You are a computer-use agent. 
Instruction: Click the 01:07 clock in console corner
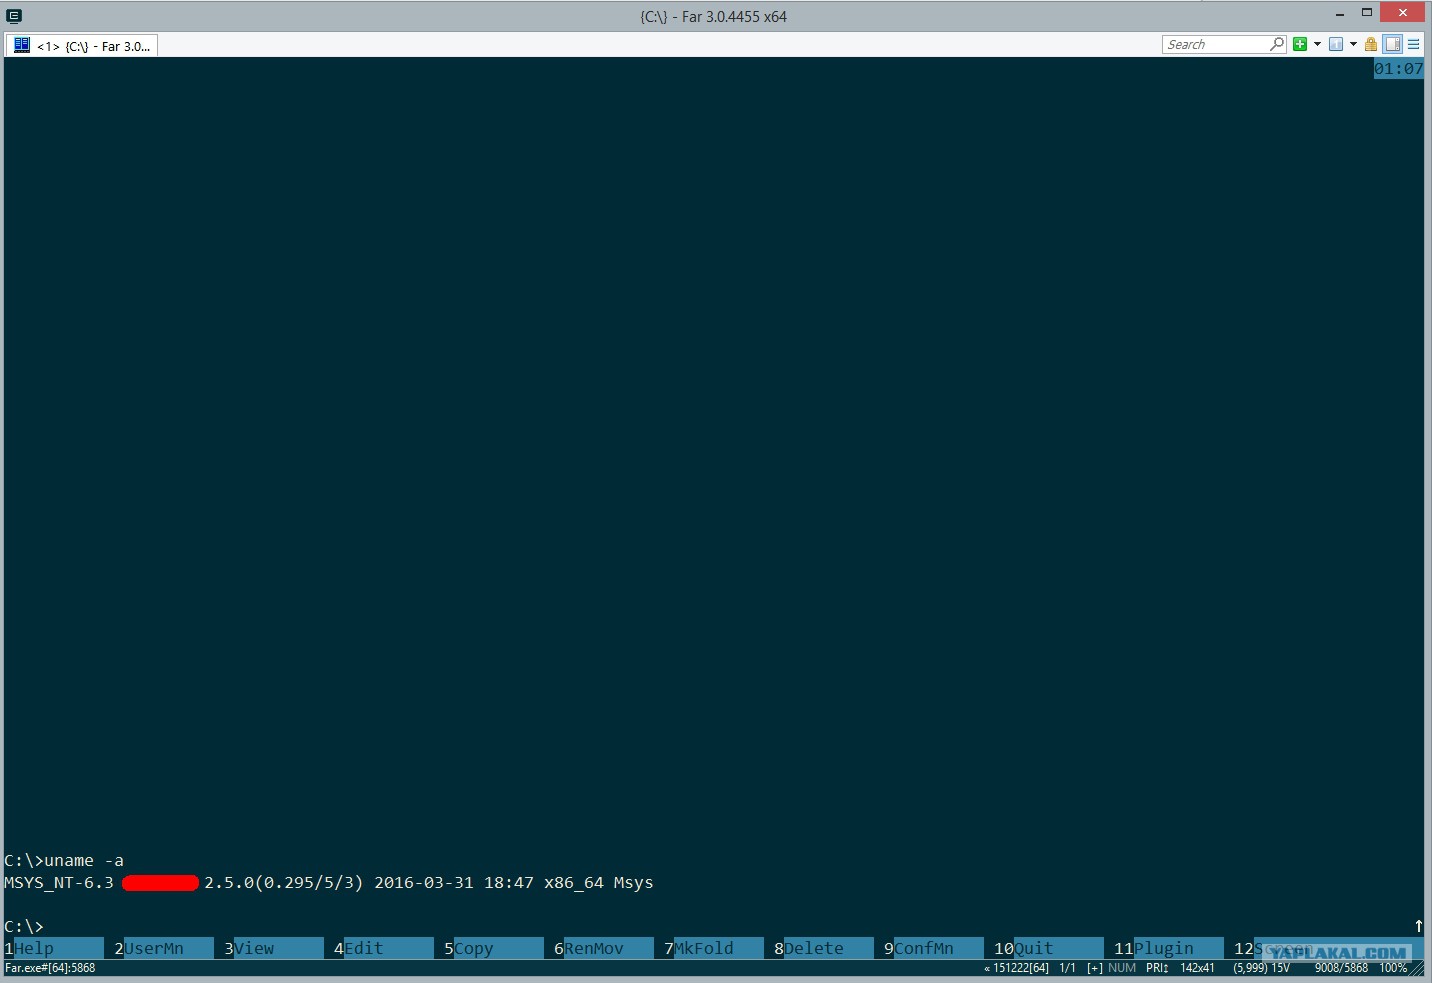coord(1398,69)
